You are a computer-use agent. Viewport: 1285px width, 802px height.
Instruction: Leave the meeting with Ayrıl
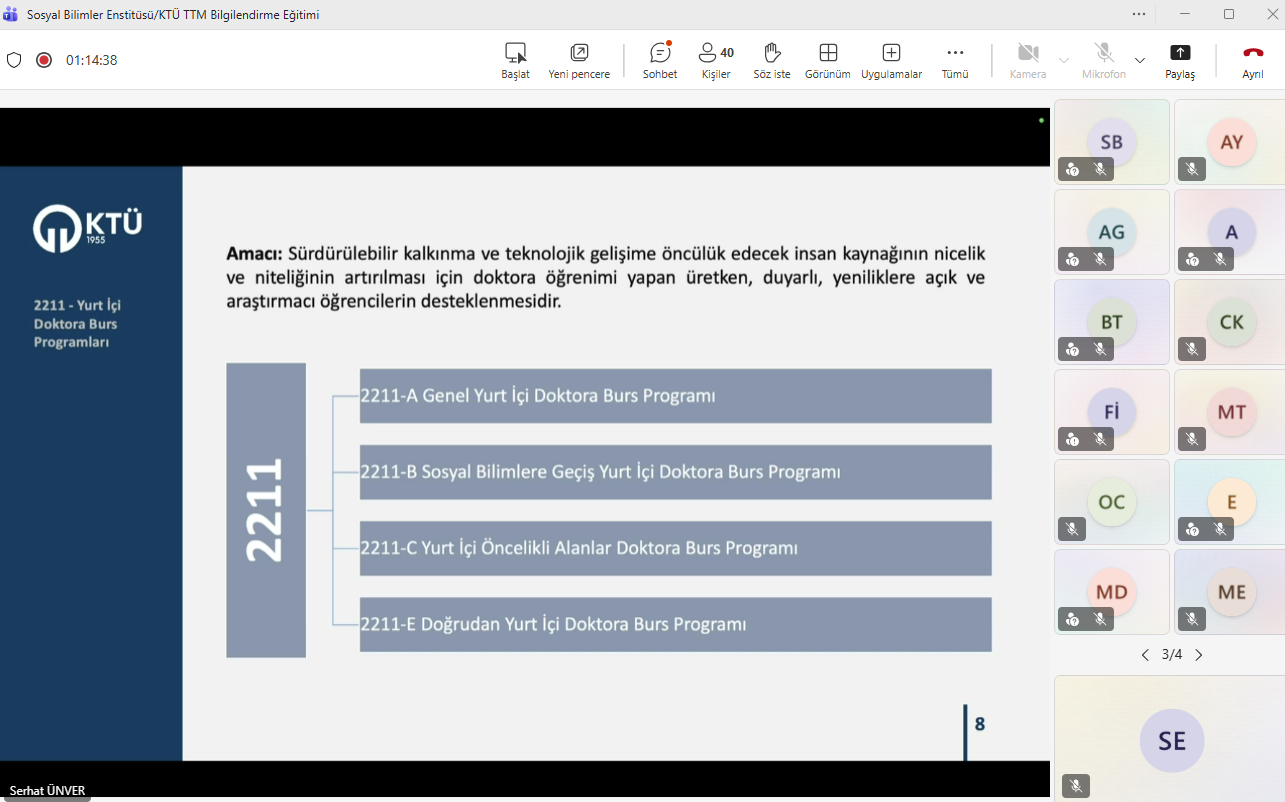(x=1252, y=60)
